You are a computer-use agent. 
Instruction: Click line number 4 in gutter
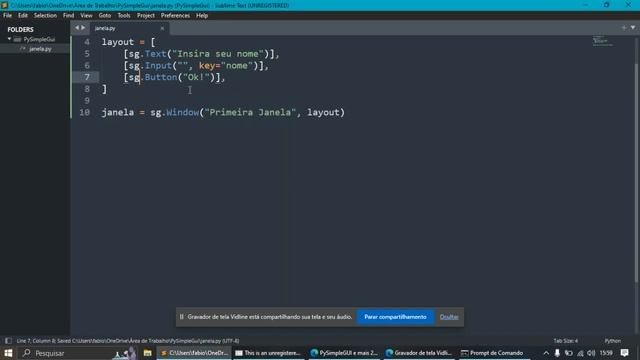[x=87, y=42]
